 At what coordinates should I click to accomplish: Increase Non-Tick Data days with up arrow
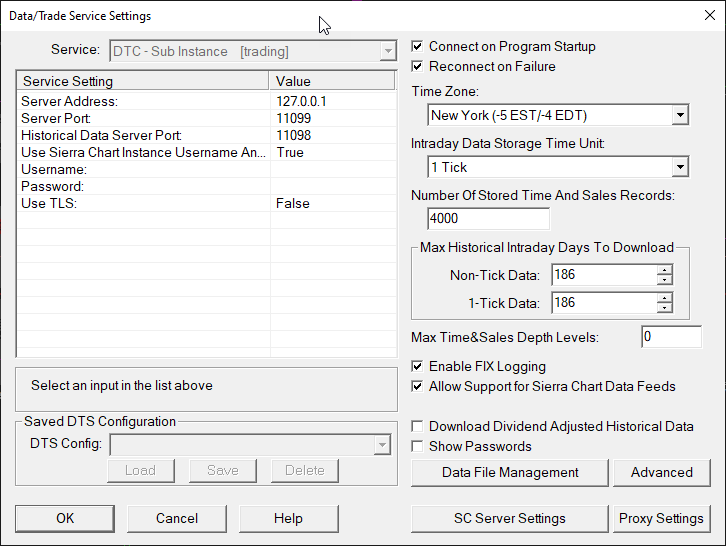coord(664,270)
